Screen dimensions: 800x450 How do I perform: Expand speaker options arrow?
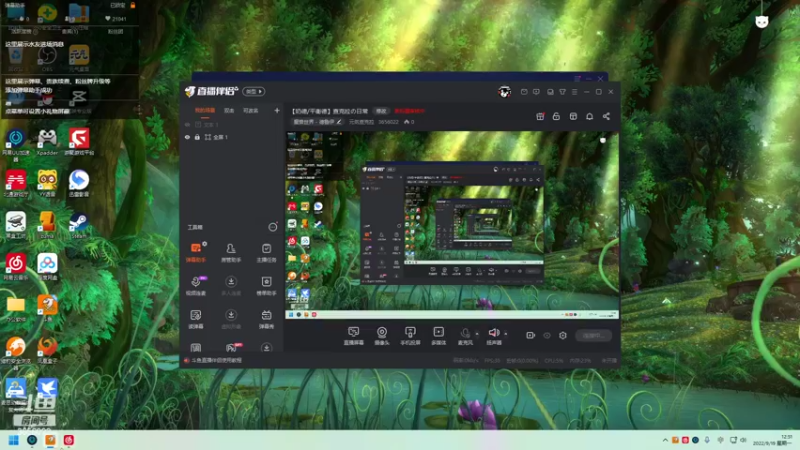[x=506, y=334]
